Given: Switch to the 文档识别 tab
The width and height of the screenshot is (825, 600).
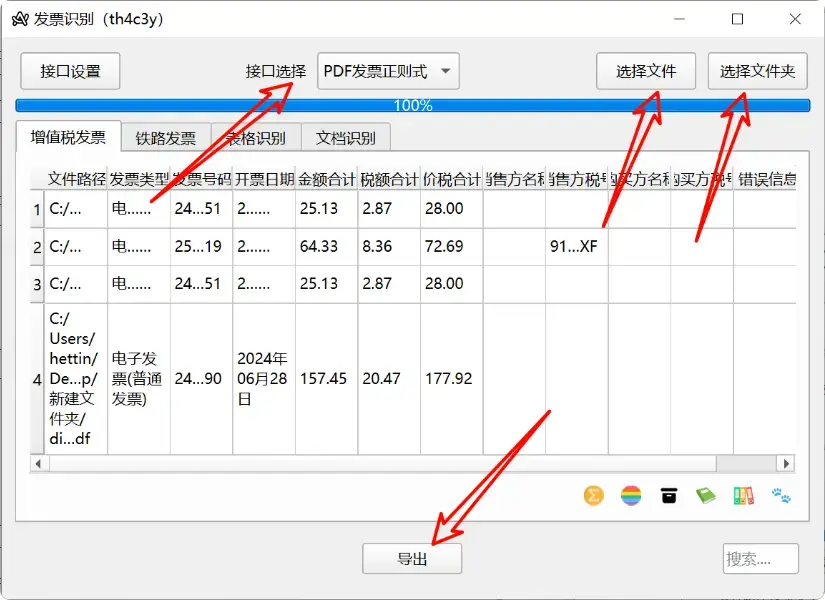Looking at the screenshot, I should [343, 137].
